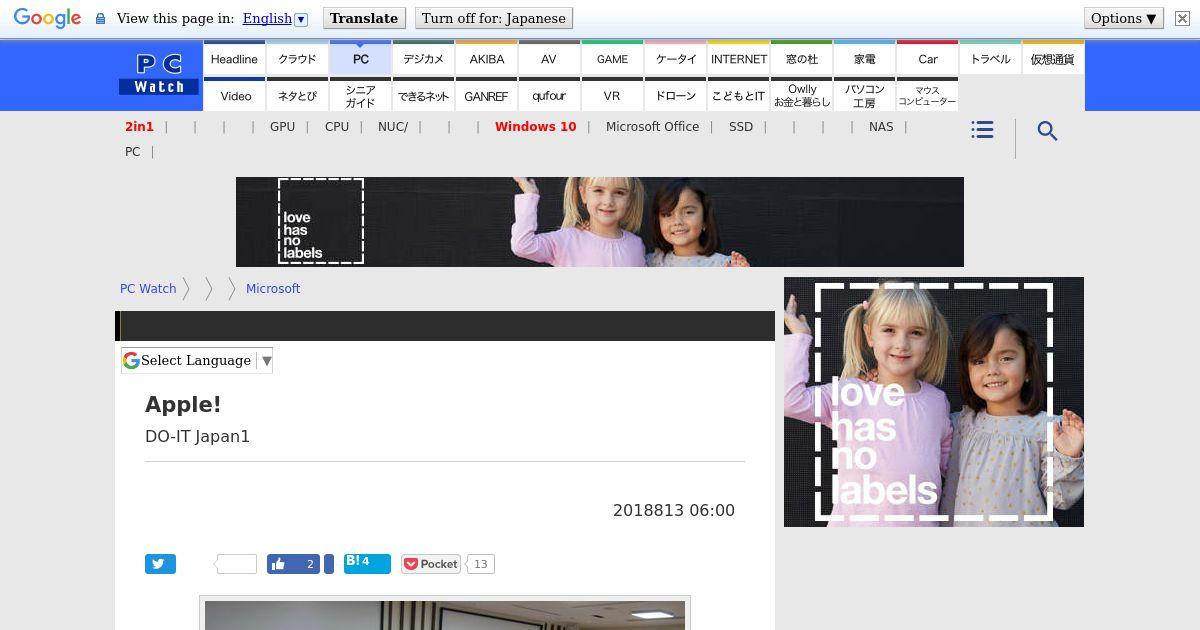Open the qufour tab

tap(549, 95)
